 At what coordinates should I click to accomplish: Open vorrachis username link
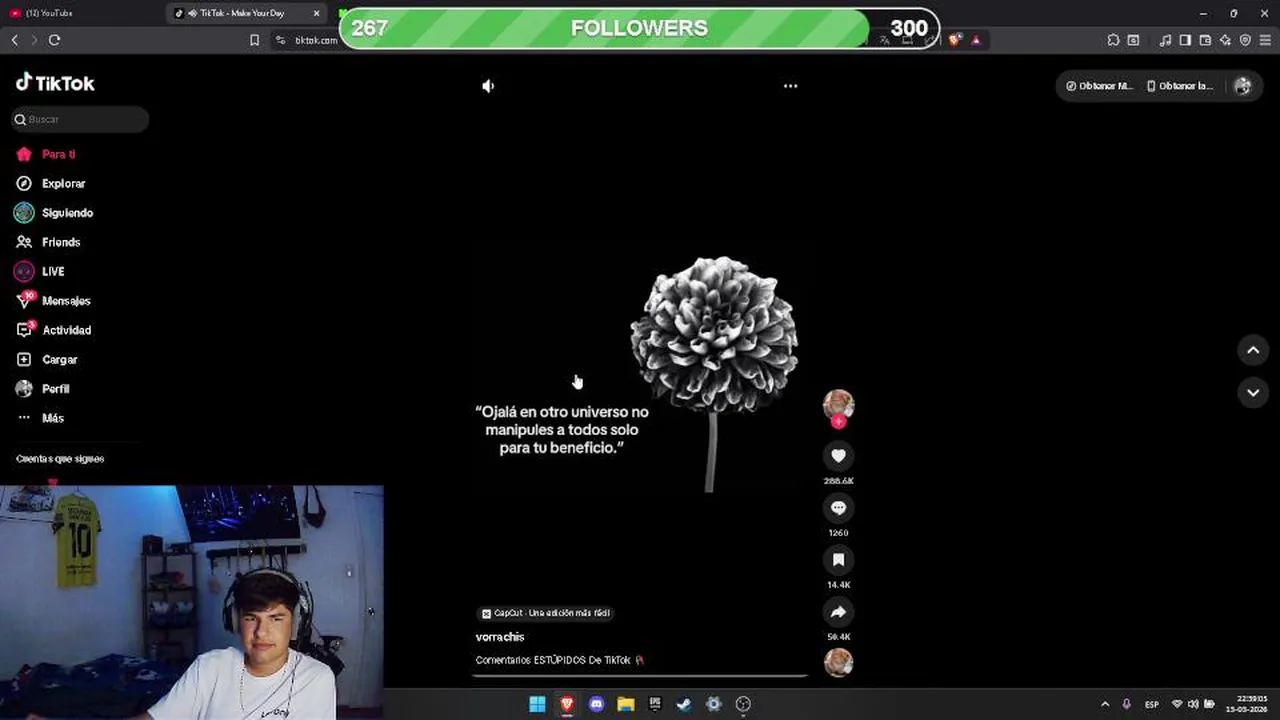point(500,637)
